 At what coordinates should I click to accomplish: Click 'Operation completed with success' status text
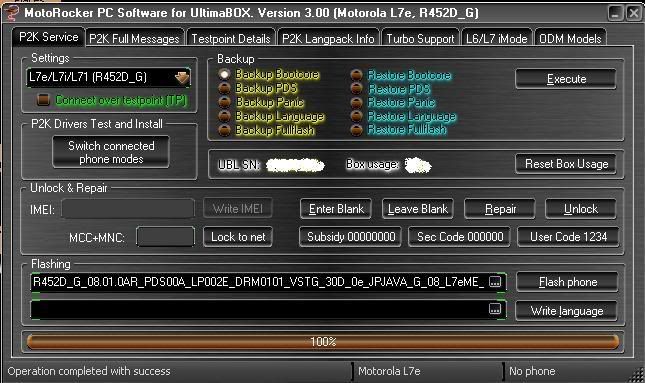tap(89, 371)
